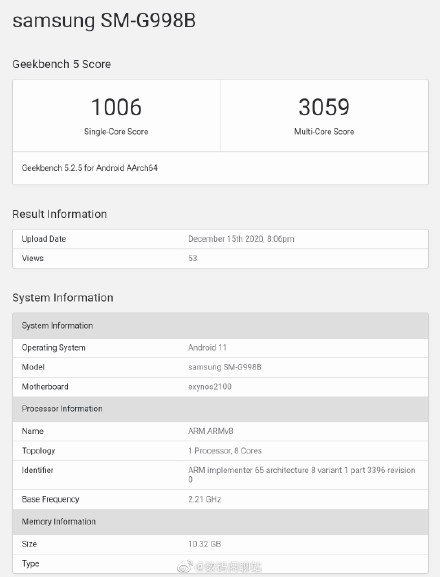Select the Topology 1 Processor, 8 Cores value
This screenshot has height=577, width=440.
click(225, 451)
